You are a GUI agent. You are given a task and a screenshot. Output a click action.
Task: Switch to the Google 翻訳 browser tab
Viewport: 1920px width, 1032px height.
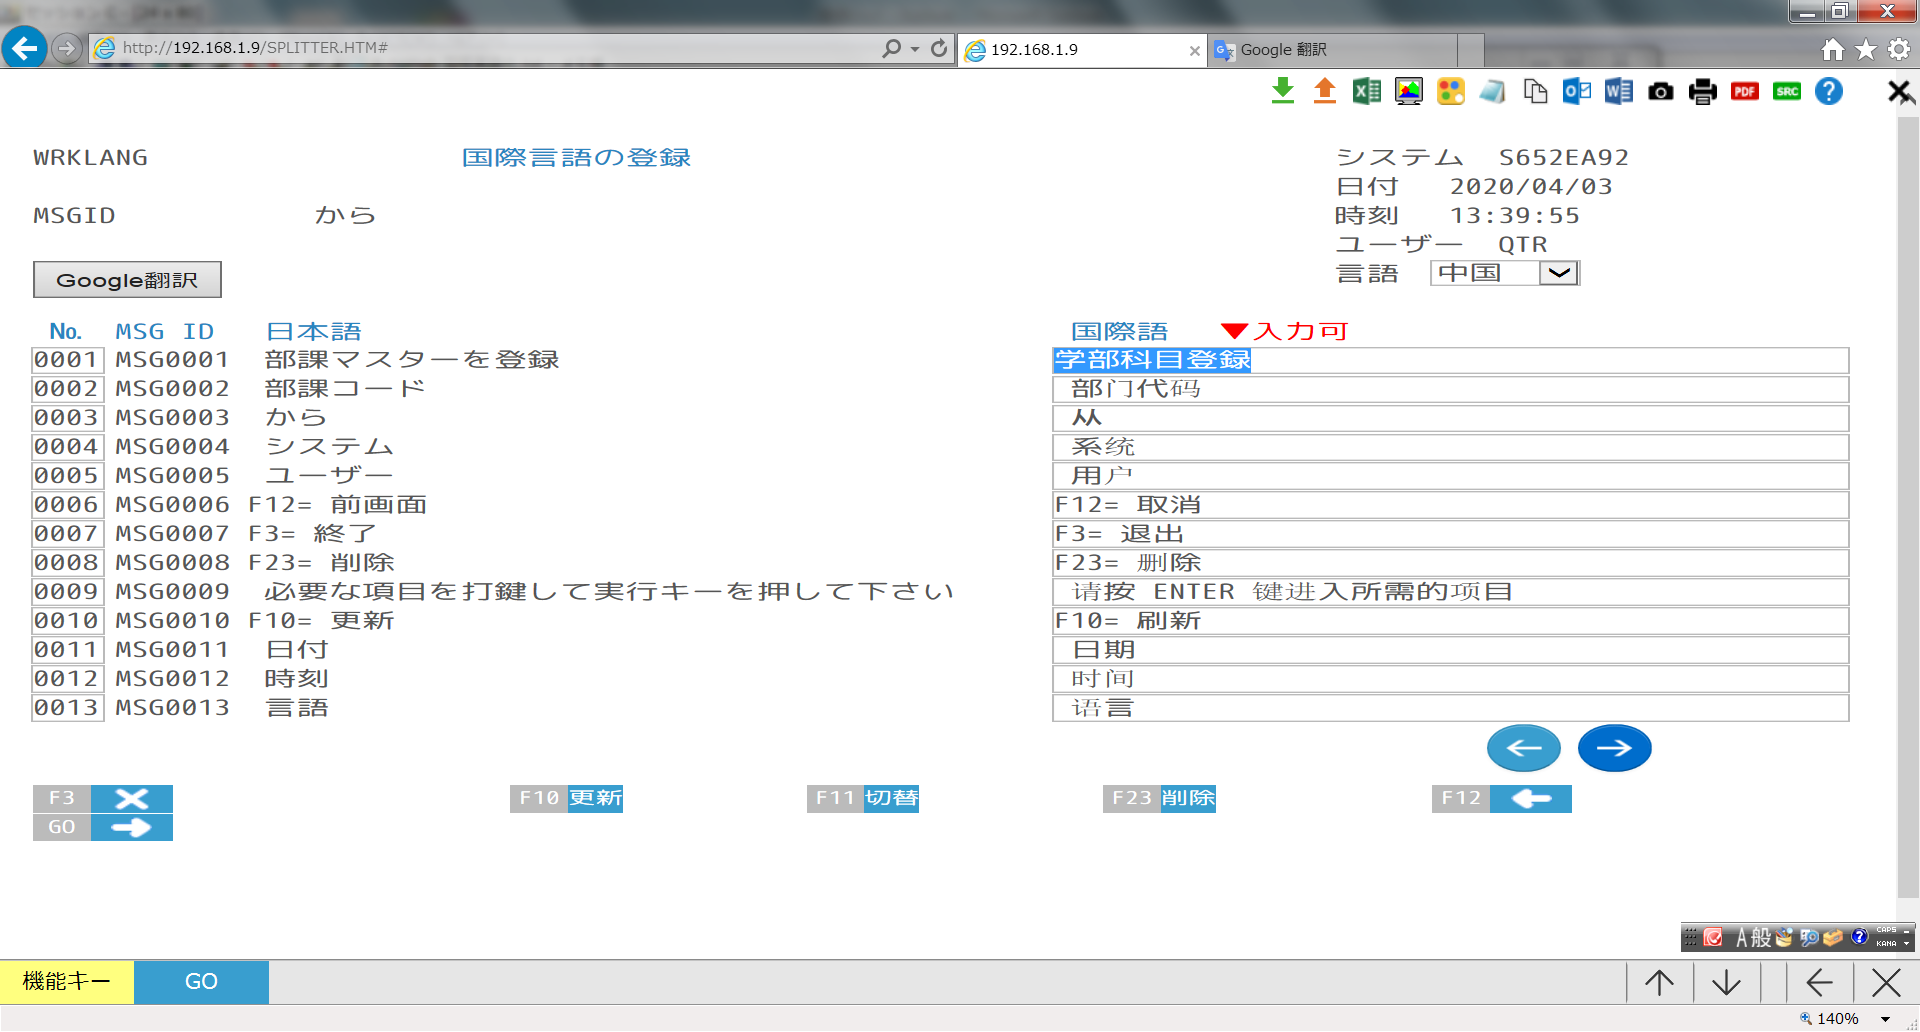(x=1330, y=50)
